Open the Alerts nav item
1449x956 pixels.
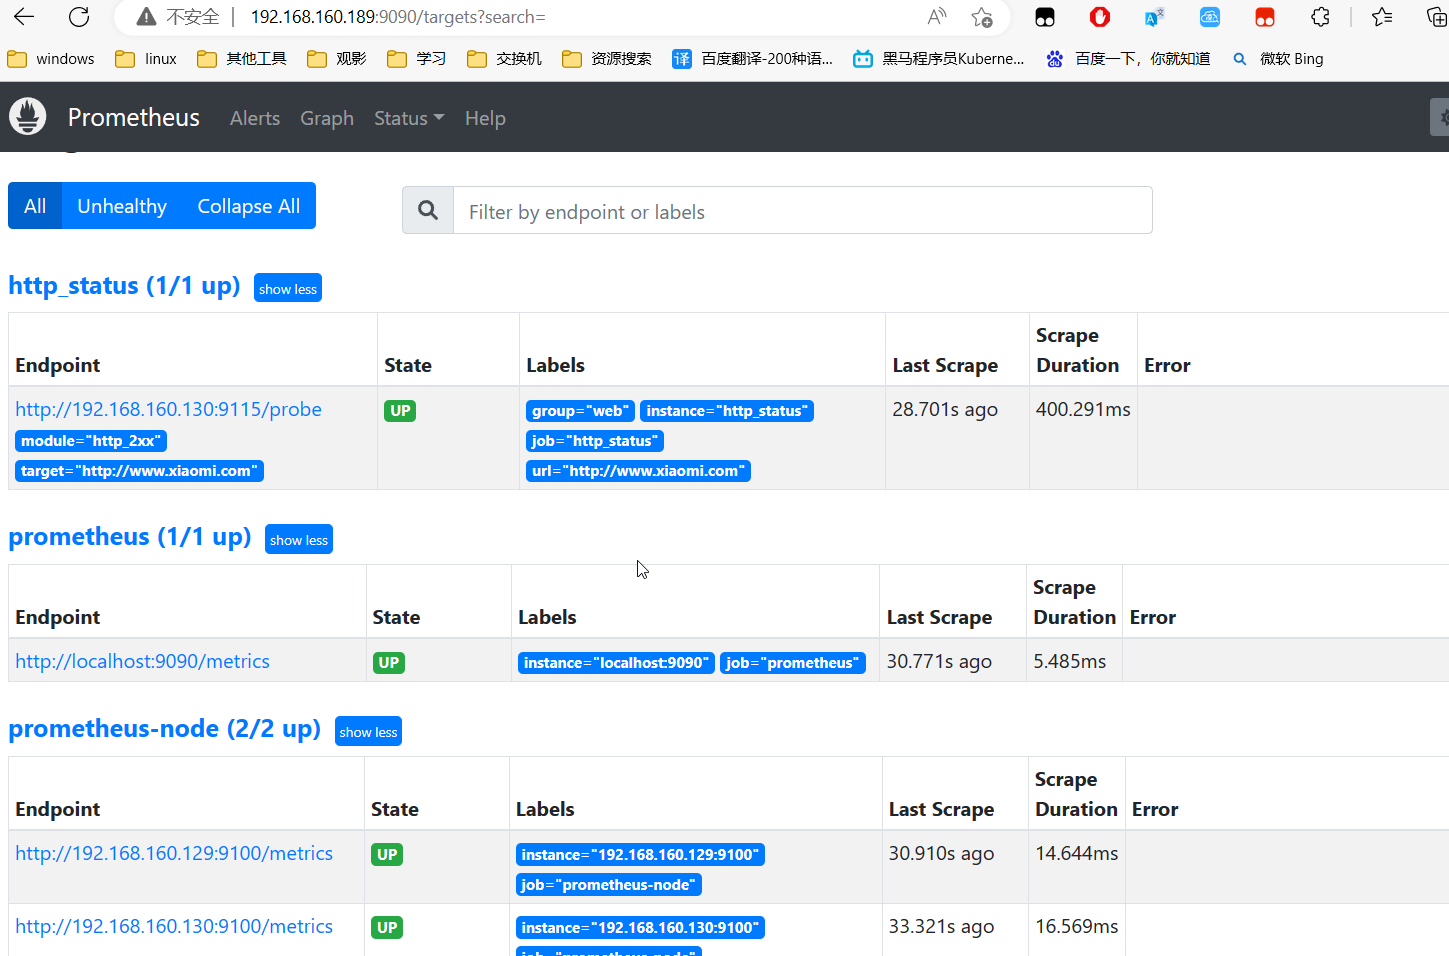click(x=255, y=118)
